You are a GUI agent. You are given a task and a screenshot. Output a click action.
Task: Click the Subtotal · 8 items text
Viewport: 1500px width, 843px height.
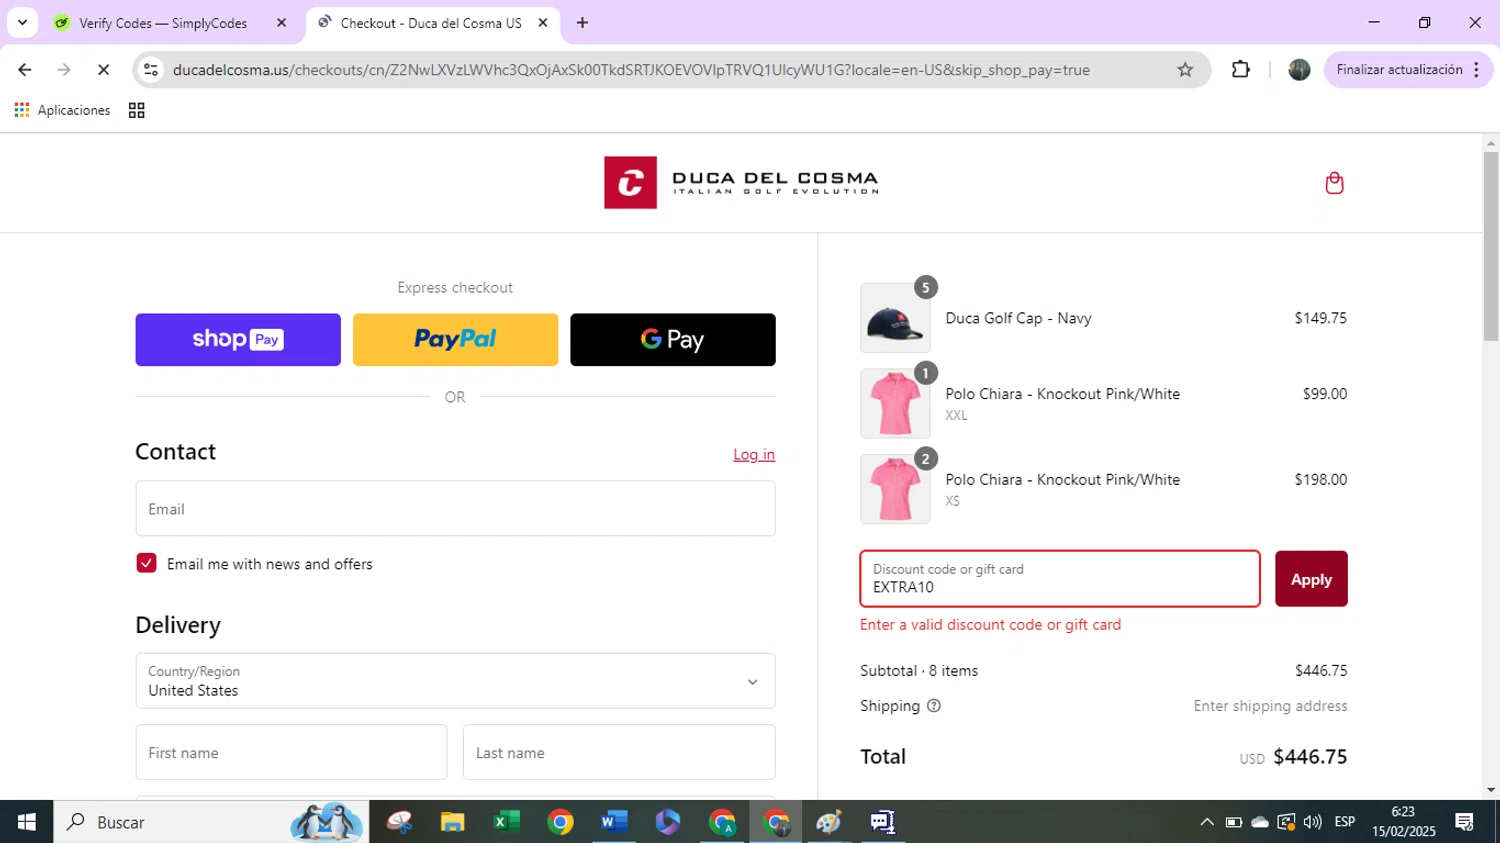[919, 671]
